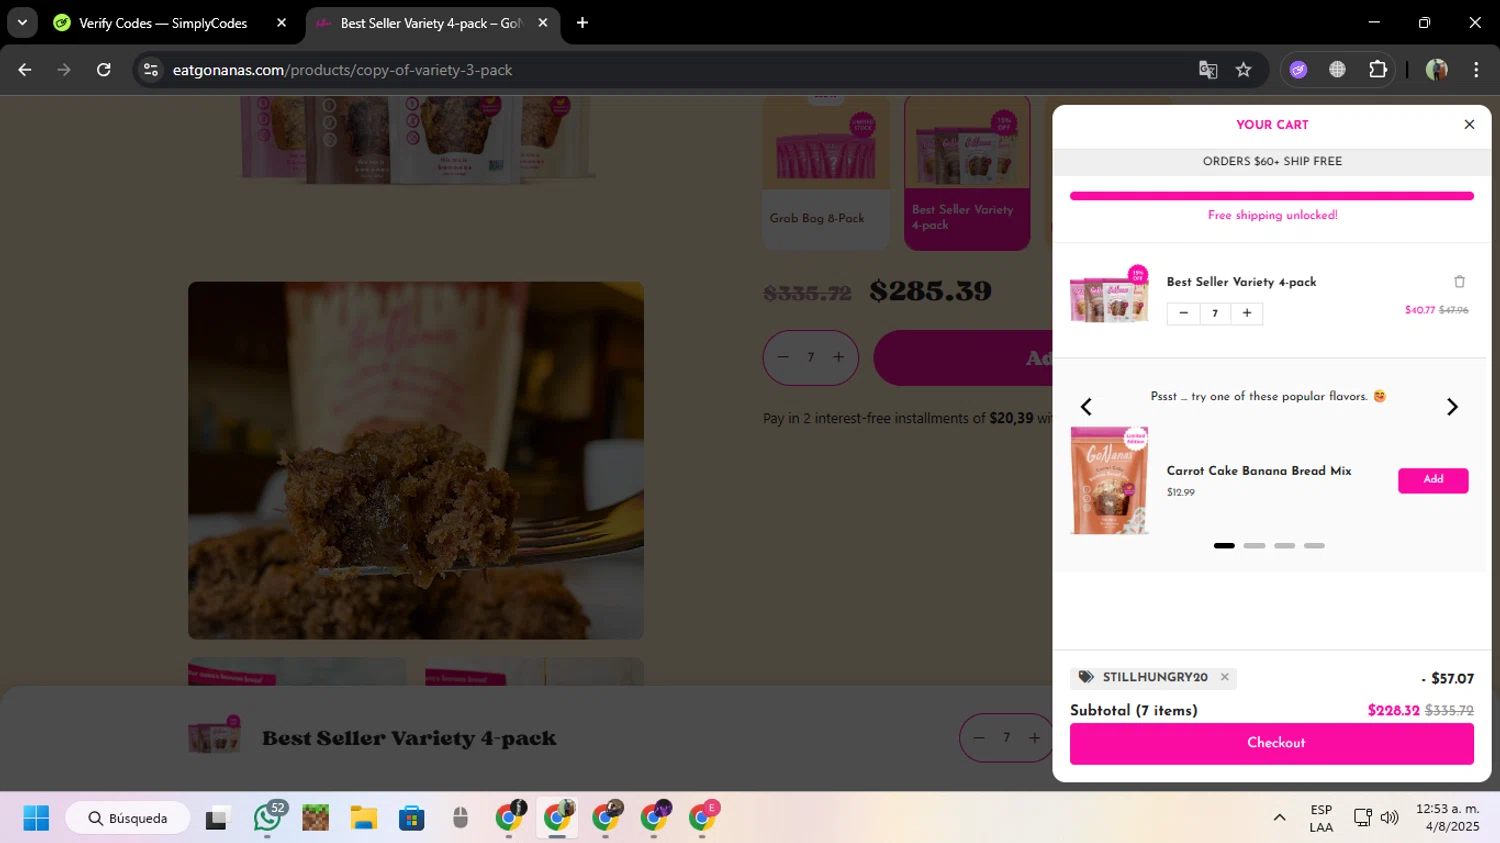Add Carrot Cake Banana Bread Mix to cart
The width and height of the screenshot is (1500, 843).
pos(1433,480)
